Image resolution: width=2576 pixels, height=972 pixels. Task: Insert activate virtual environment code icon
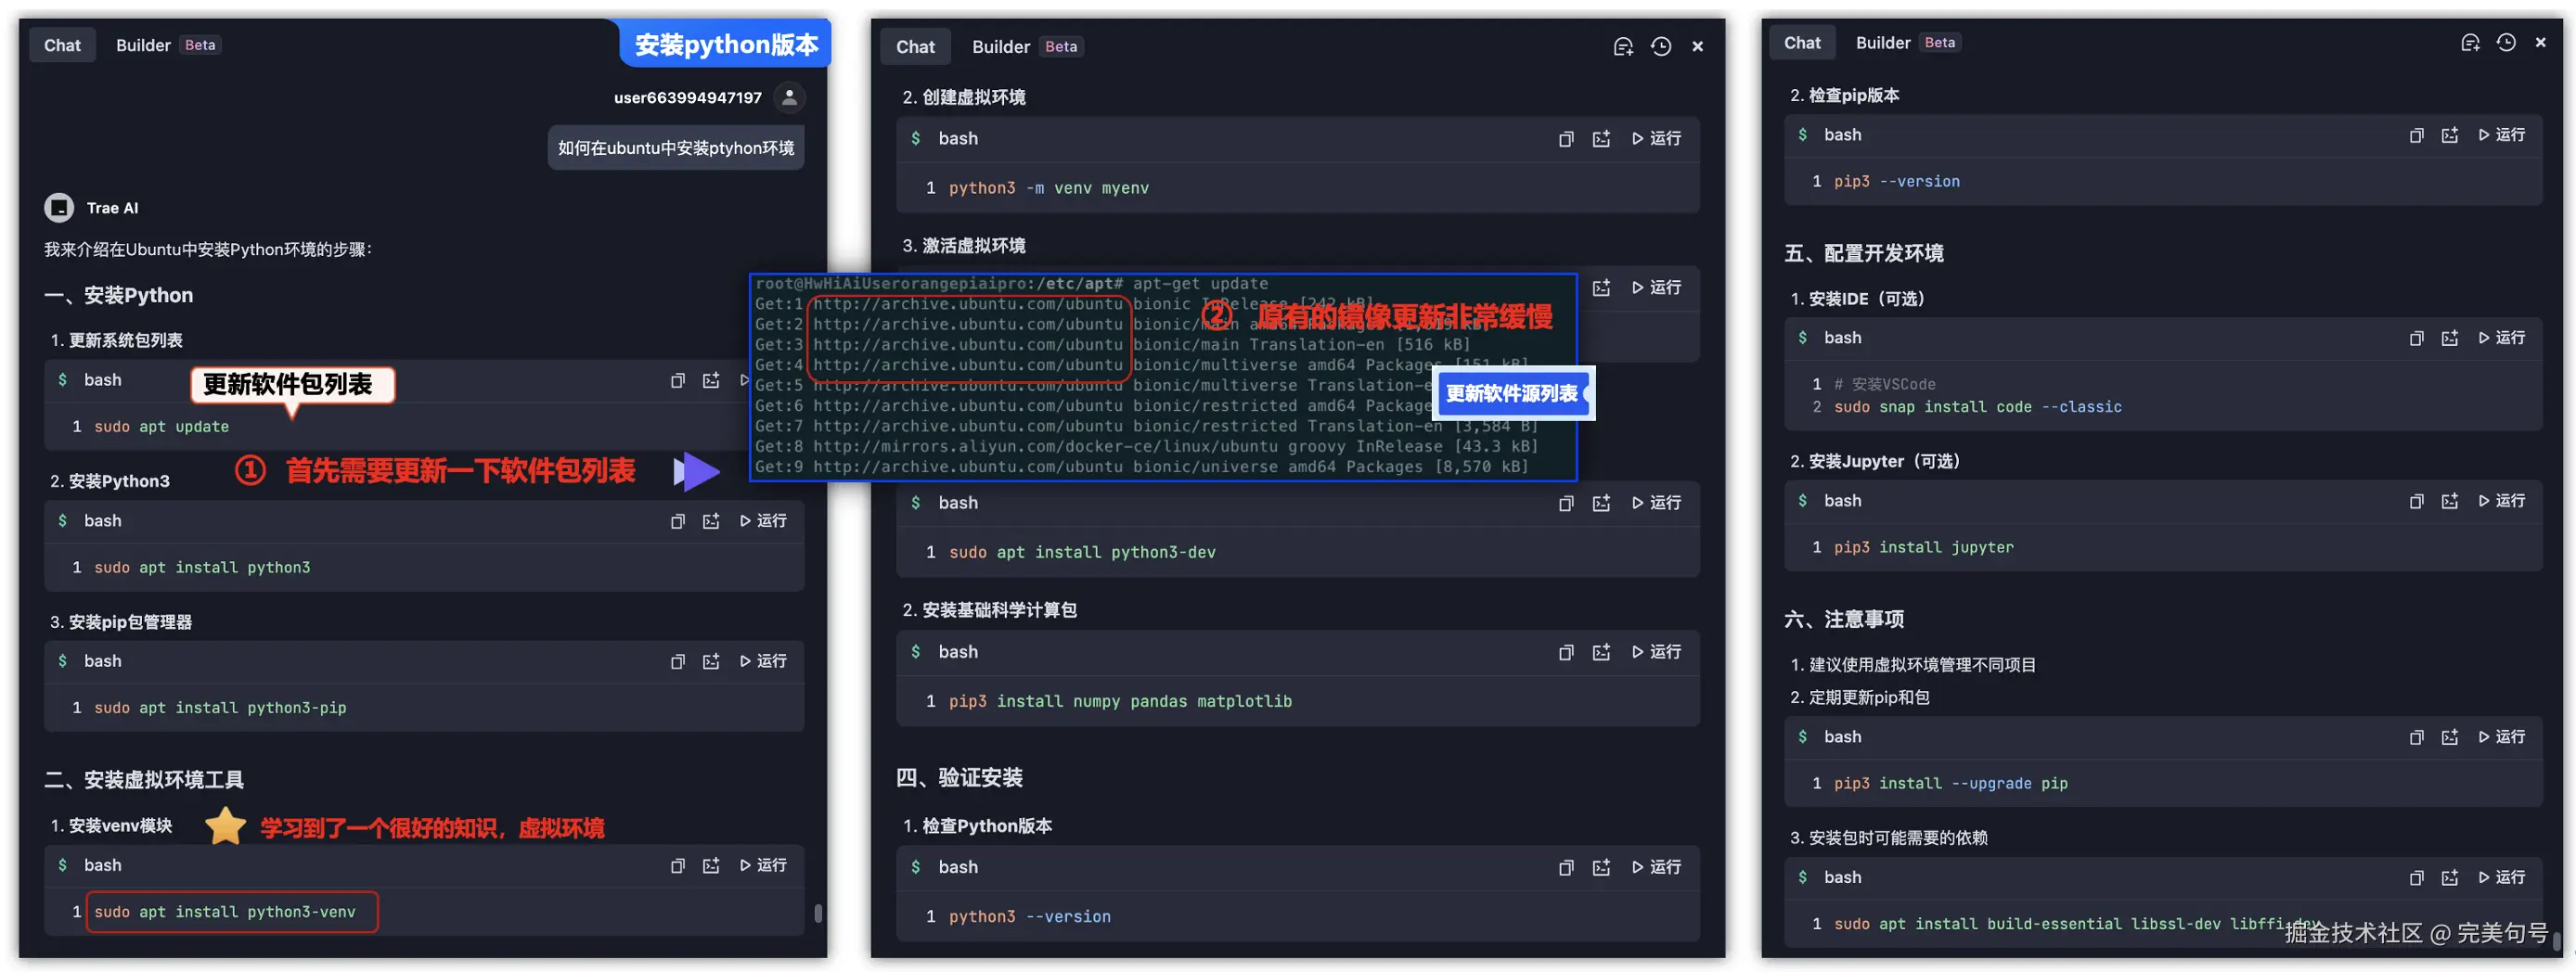pyautogui.click(x=1601, y=289)
